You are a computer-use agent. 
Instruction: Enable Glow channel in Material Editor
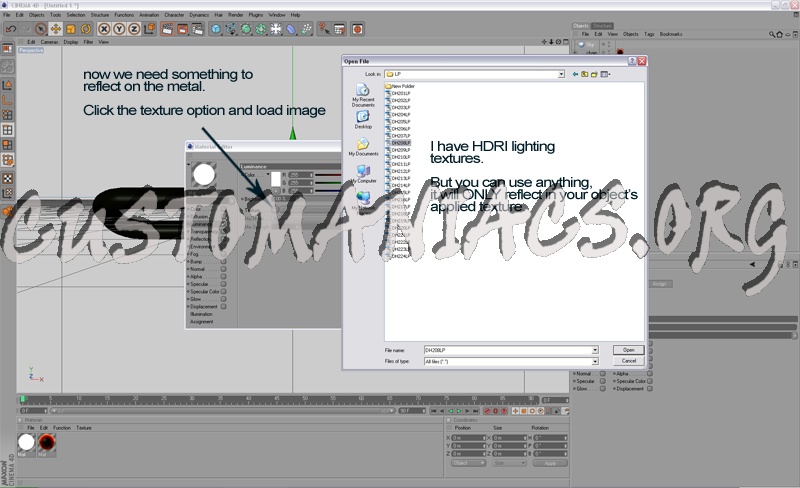pos(223,299)
